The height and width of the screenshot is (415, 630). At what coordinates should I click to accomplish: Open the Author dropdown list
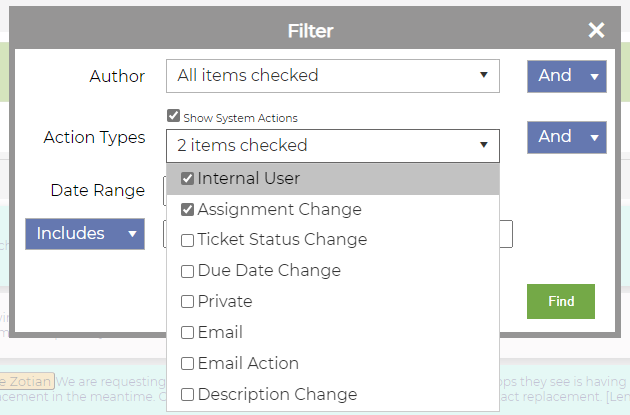click(333, 76)
